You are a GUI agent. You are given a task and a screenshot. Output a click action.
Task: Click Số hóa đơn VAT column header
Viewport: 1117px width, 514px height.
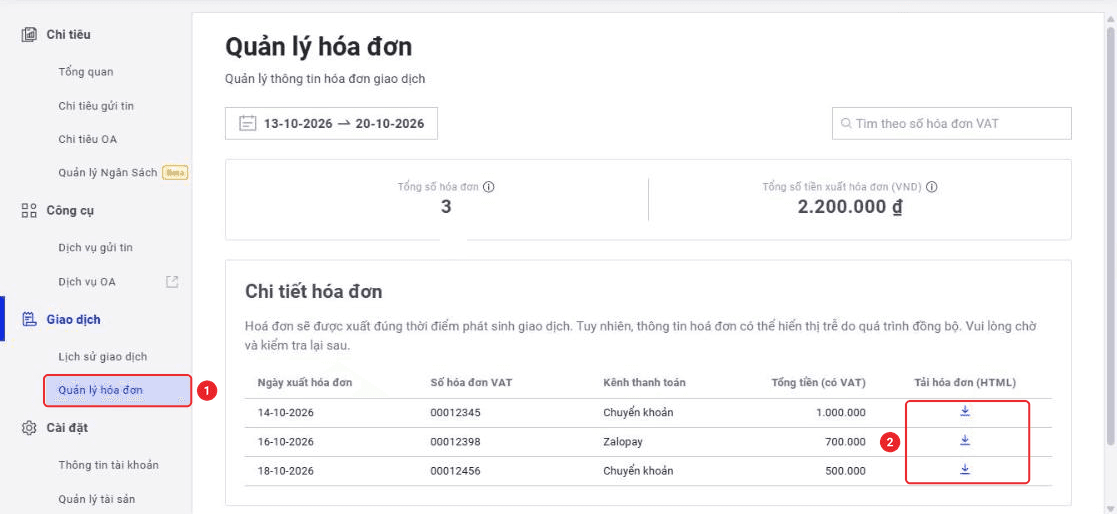coord(471,382)
